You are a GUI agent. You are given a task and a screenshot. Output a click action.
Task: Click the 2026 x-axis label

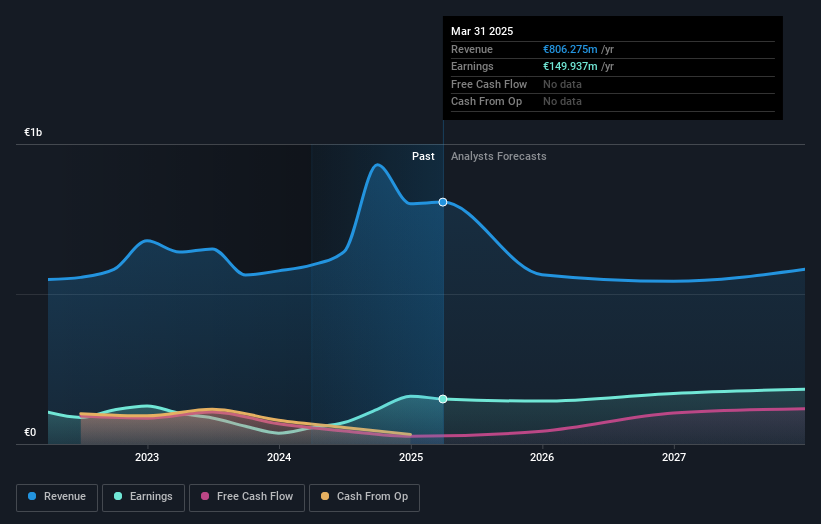coord(542,458)
